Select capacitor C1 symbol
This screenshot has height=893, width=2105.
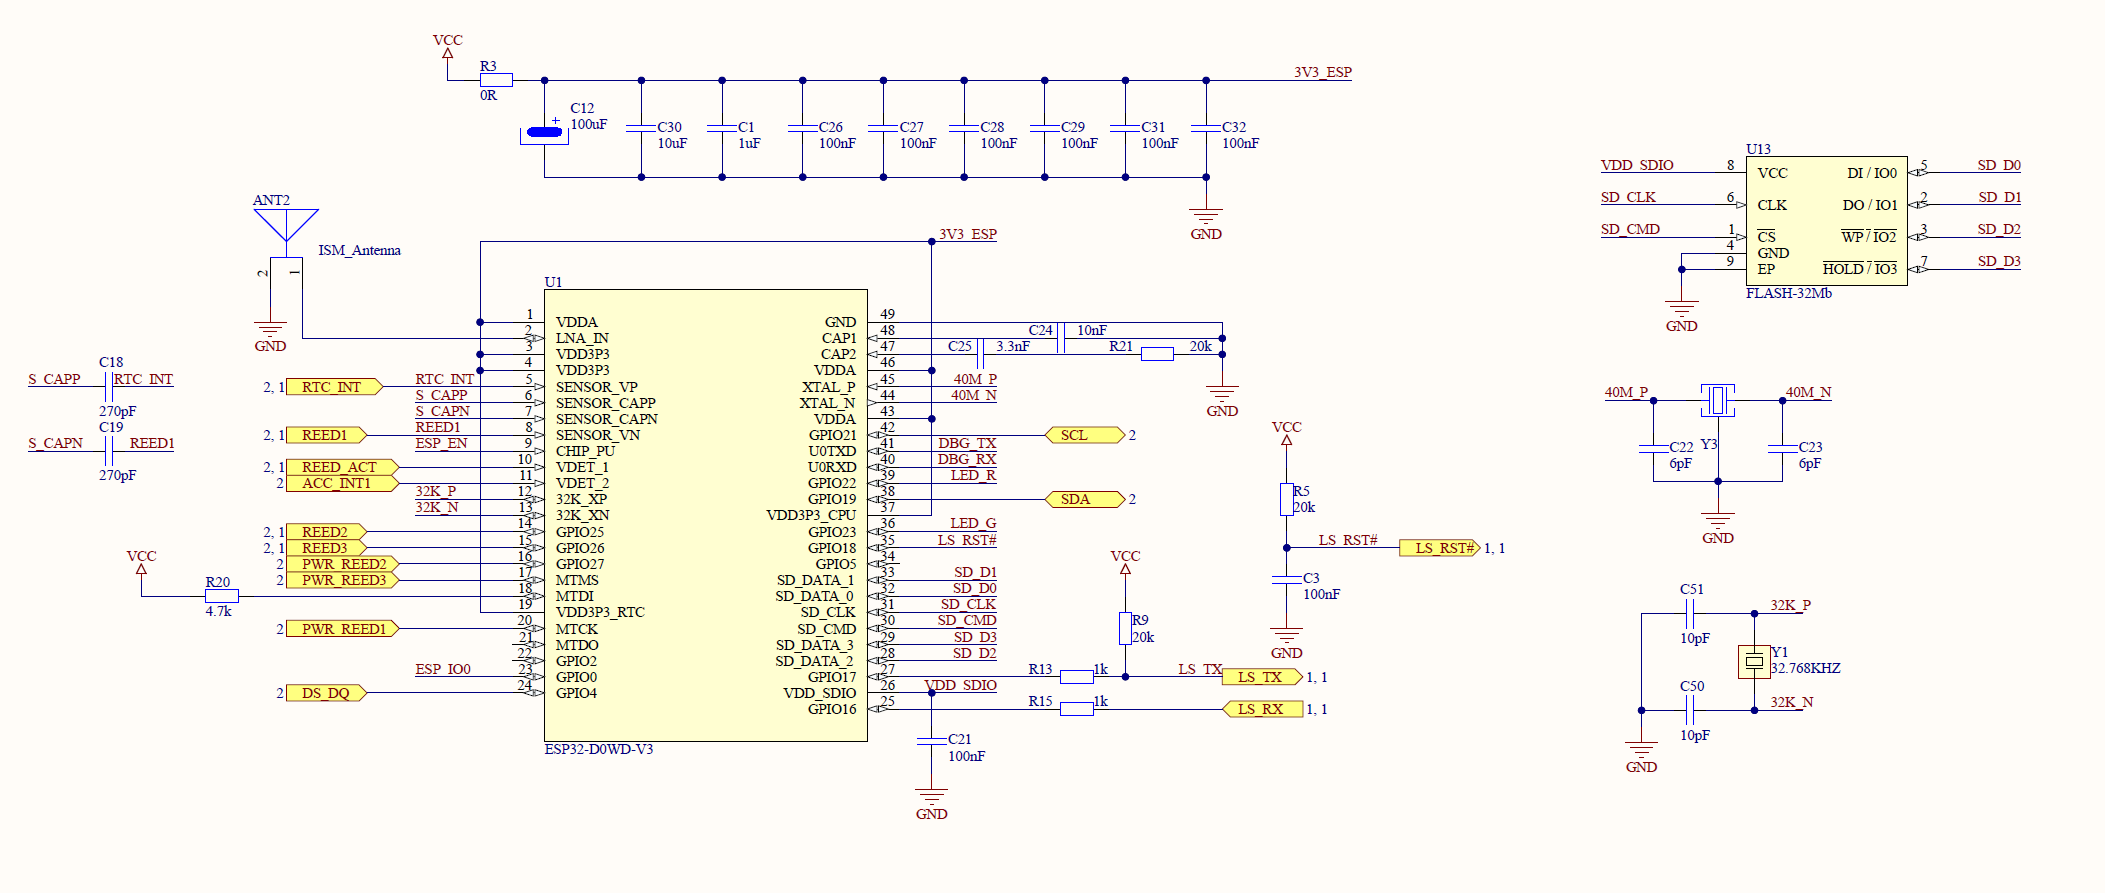tap(722, 128)
